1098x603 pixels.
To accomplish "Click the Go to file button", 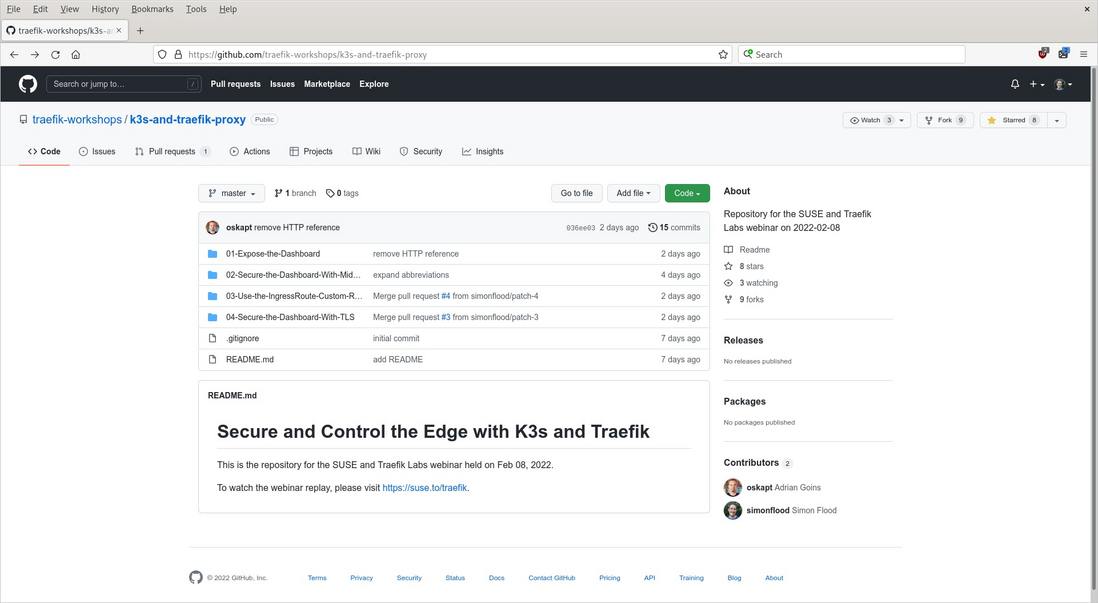I will pos(576,193).
